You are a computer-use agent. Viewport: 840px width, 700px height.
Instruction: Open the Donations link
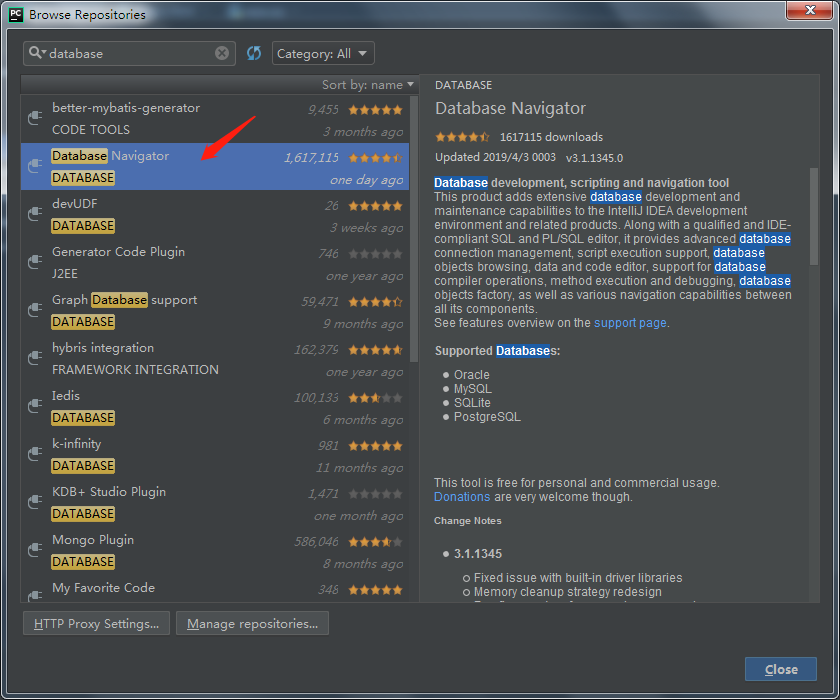pos(462,497)
